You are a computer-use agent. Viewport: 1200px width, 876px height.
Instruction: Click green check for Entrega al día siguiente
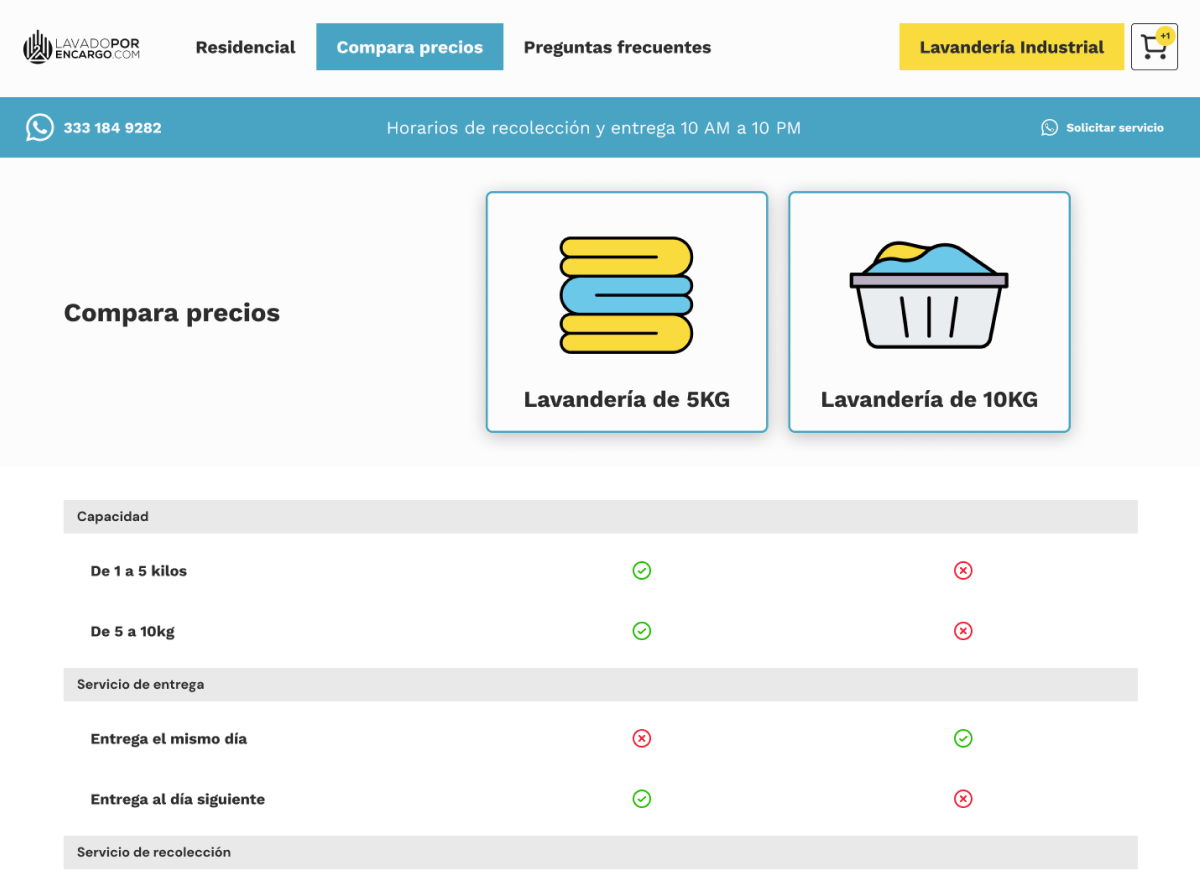click(642, 799)
